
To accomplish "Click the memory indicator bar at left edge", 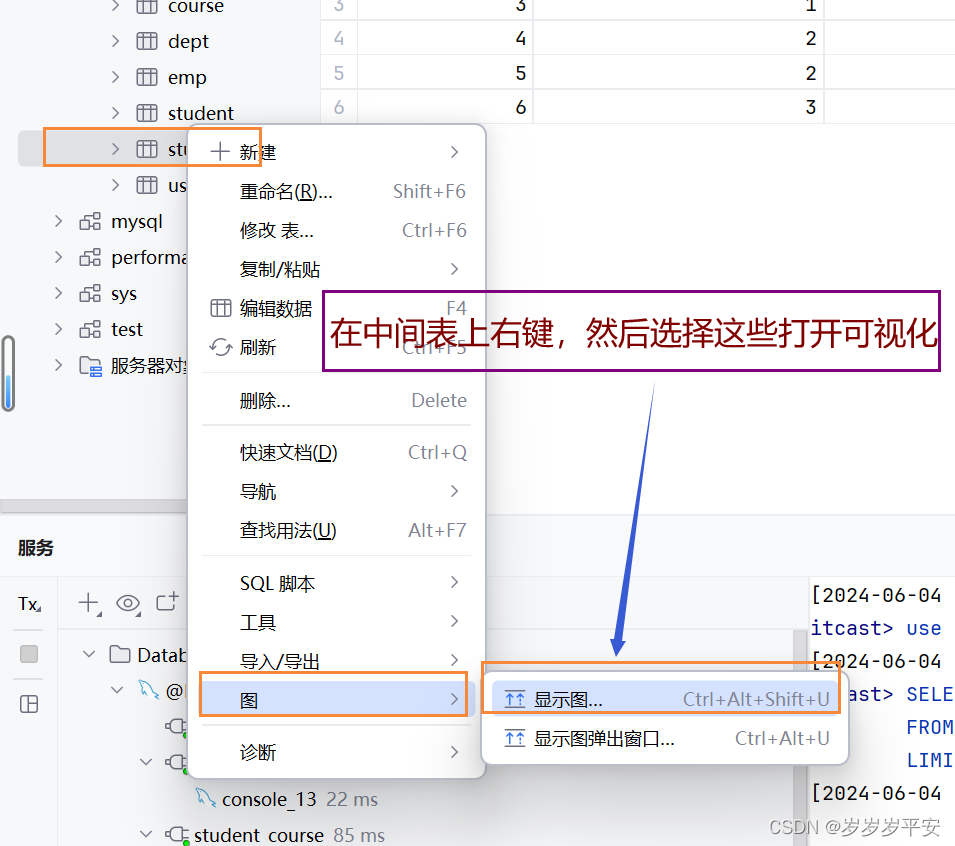I will click(8, 374).
